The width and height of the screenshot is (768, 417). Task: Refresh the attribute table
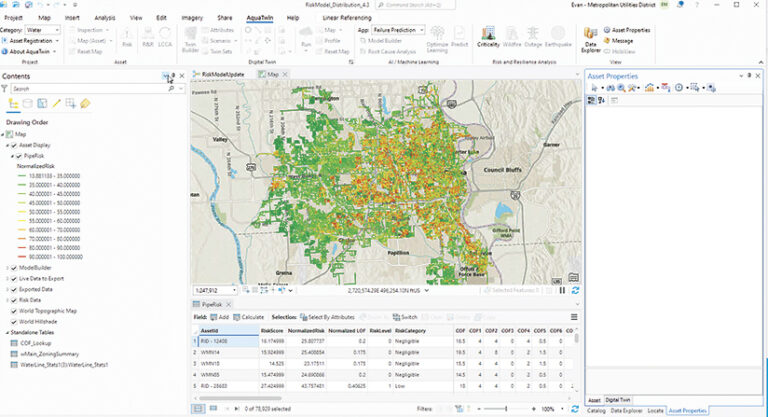[x=575, y=409]
